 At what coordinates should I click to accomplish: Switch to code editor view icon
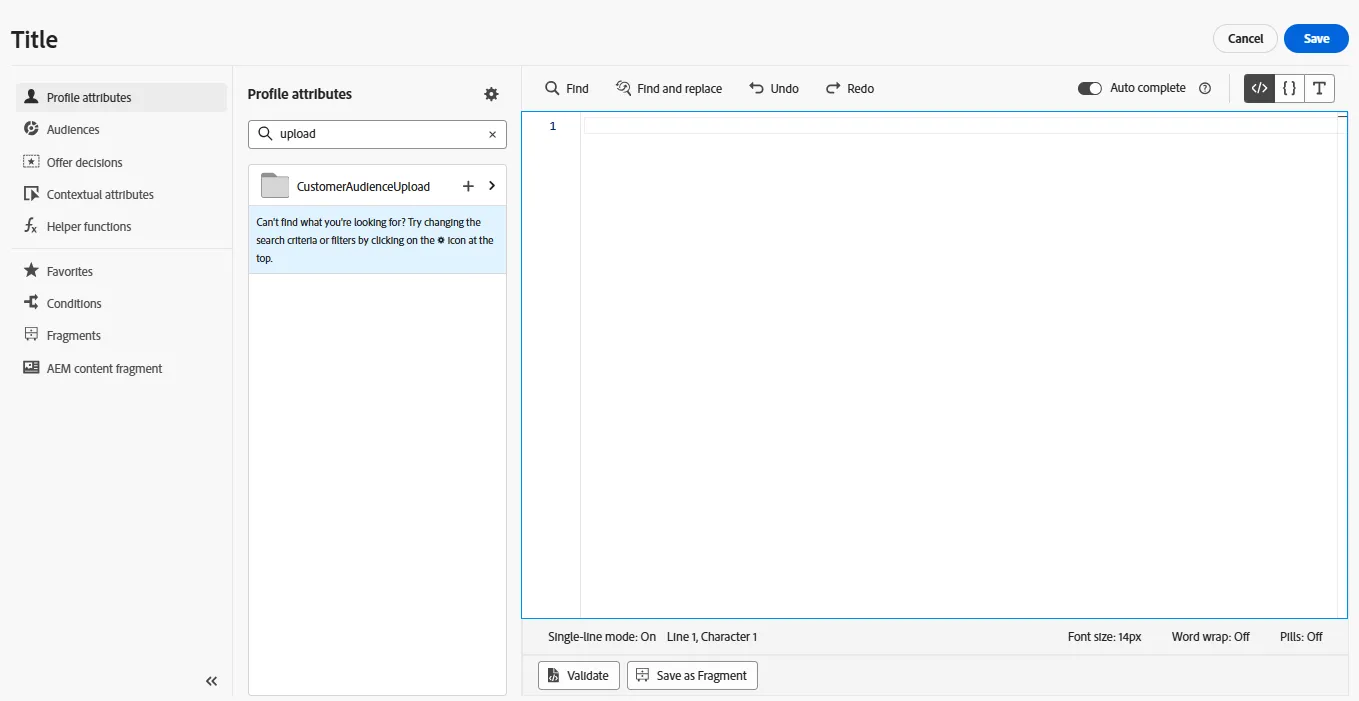(1260, 88)
